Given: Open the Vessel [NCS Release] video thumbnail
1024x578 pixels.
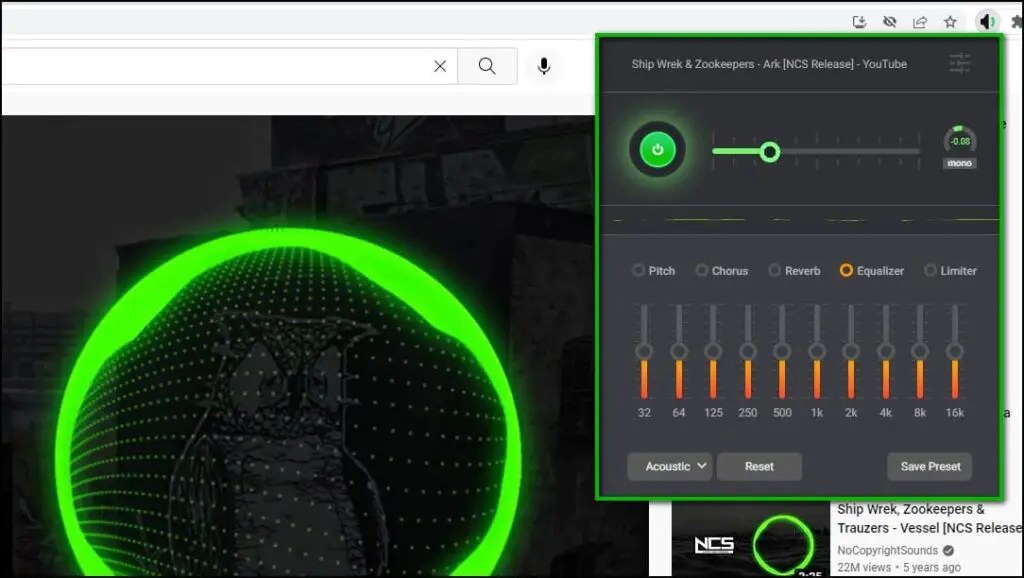Looking at the screenshot, I should click(750, 540).
